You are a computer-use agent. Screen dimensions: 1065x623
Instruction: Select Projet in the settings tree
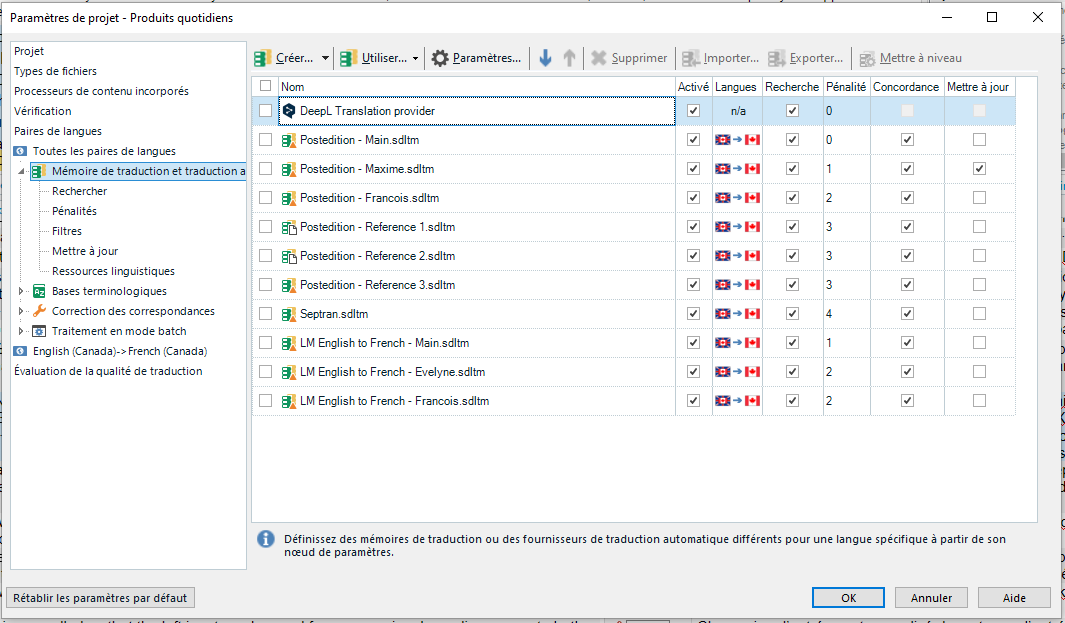(29, 51)
